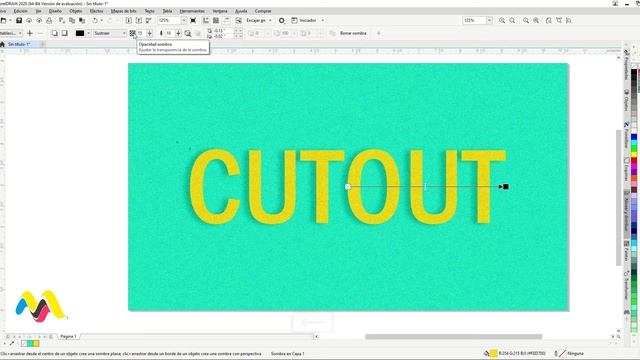The image size is (640, 360).
Task: Toggle show guidelines button
Action: (227, 20)
